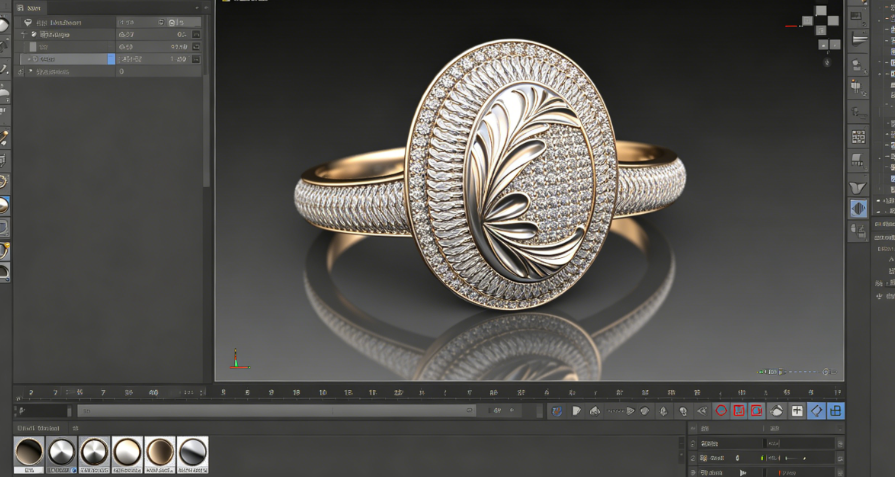Select the highlighted sphere tool in left toolbar

click(x=3, y=205)
